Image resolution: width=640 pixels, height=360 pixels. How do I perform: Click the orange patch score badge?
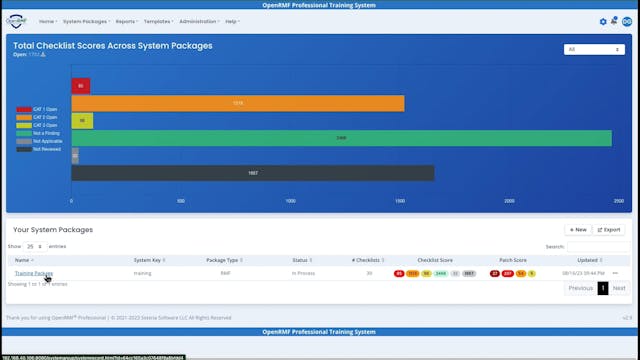coord(521,273)
